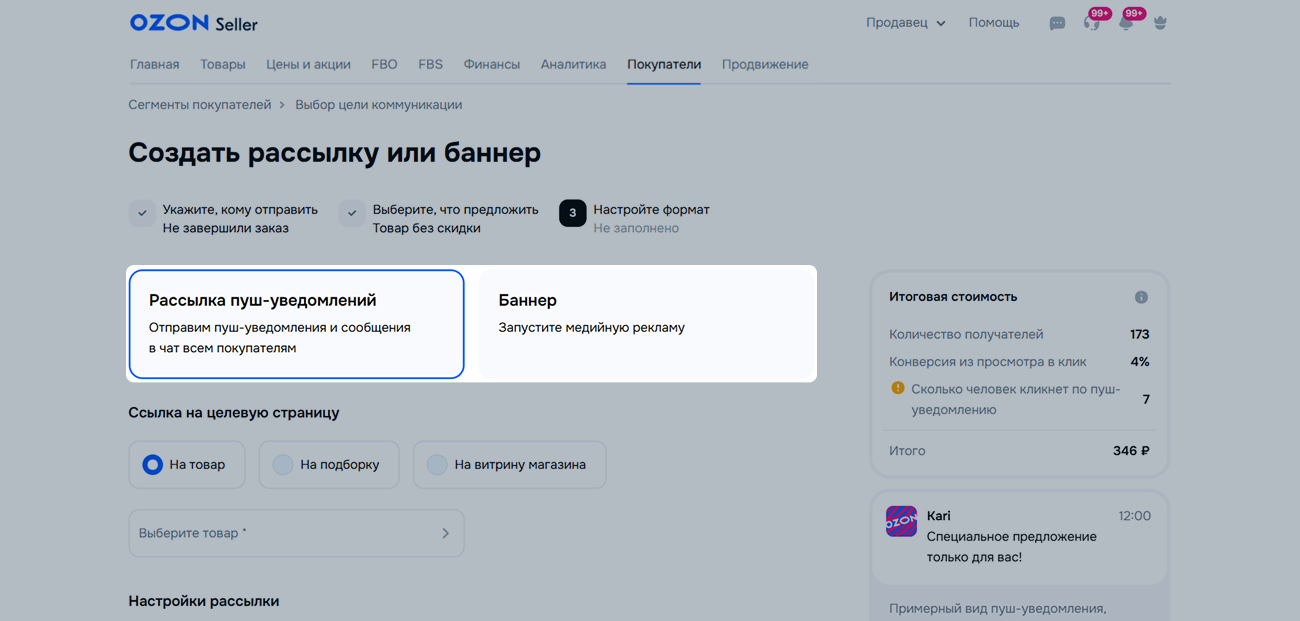Click the orange warning icon in cost panel
The image size is (1300, 621).
(897, 389)
